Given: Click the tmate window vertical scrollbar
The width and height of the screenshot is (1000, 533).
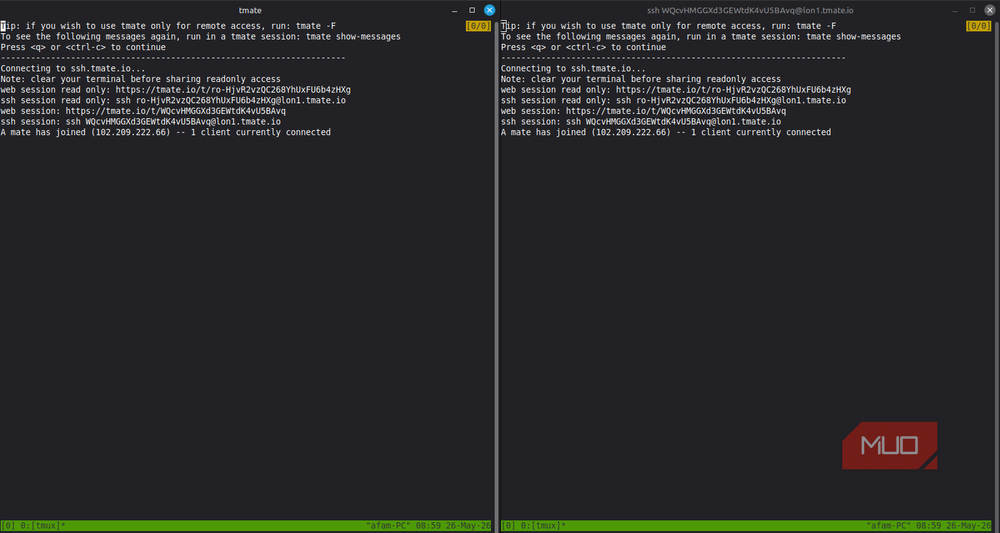Looking at the screenshot, I should click(x=496, y=275).
